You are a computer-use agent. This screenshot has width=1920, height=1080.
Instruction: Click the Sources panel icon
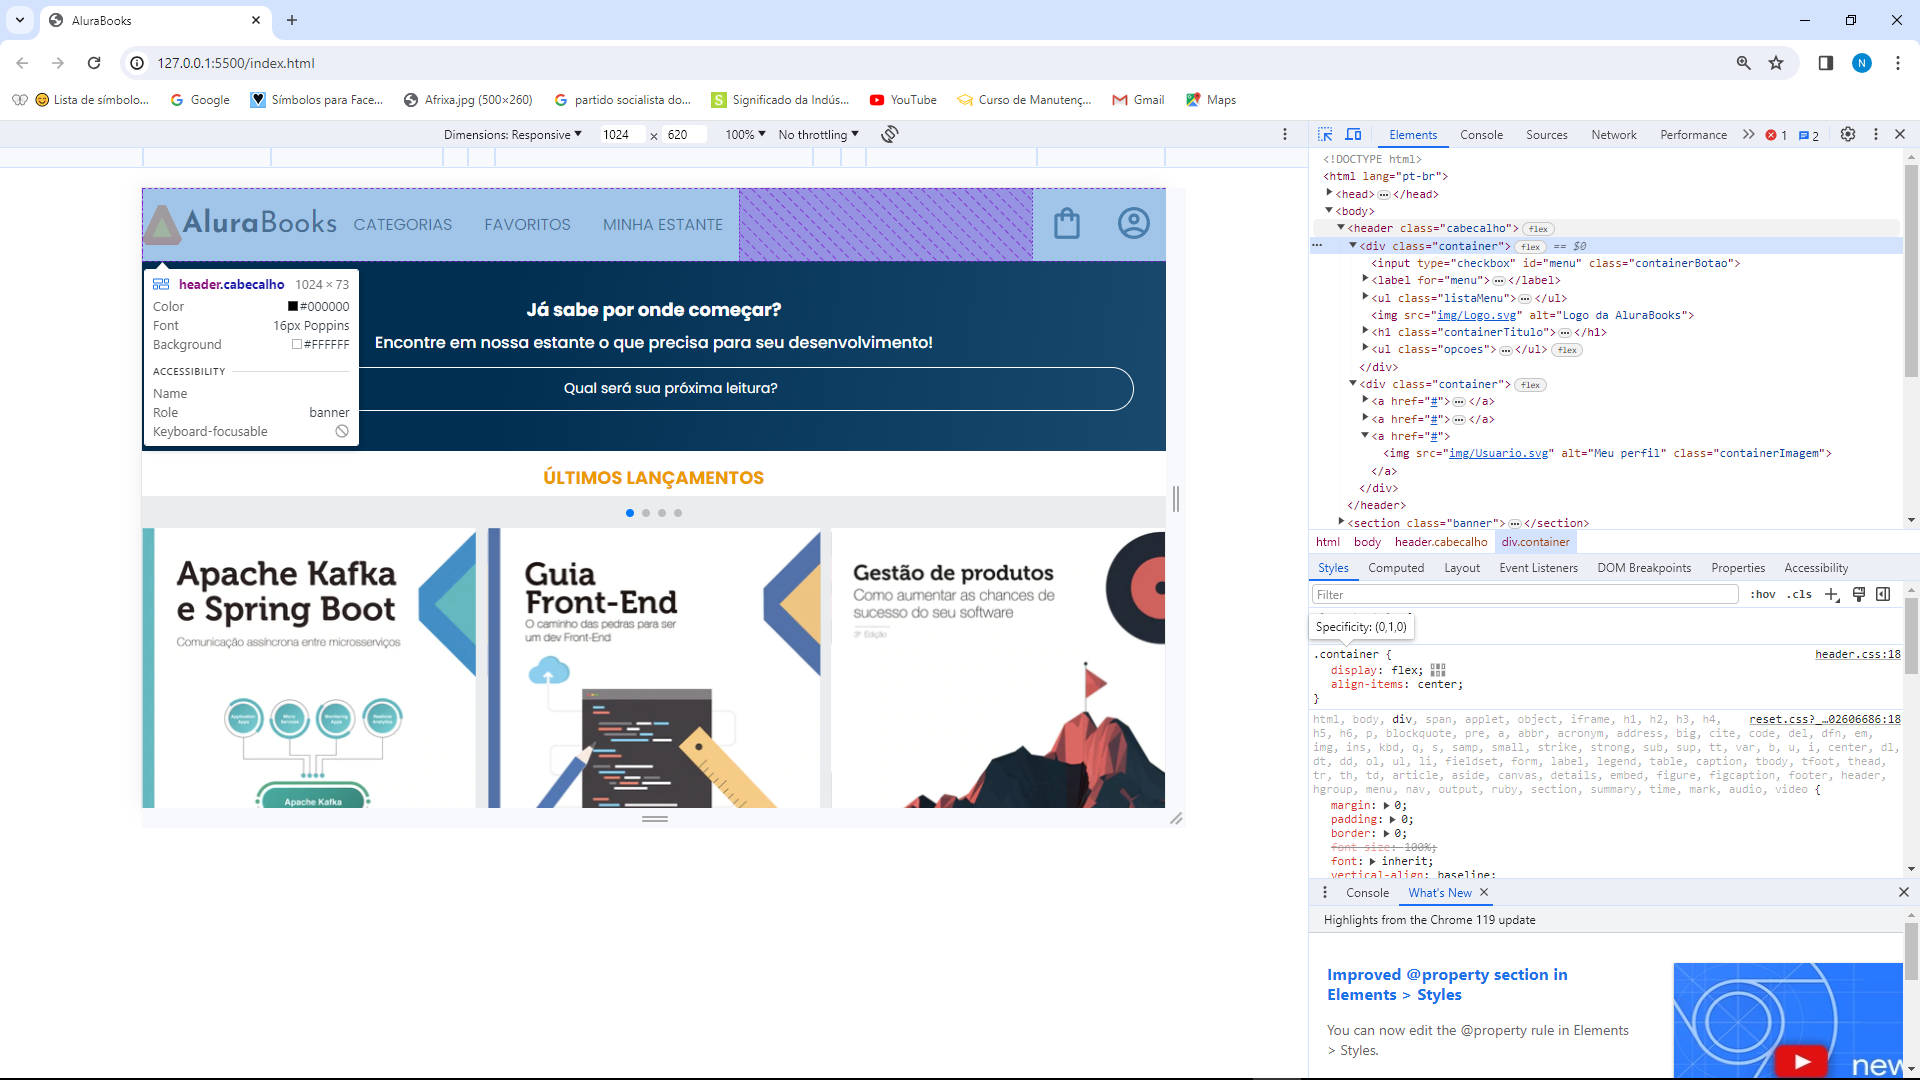[1547, 133]
